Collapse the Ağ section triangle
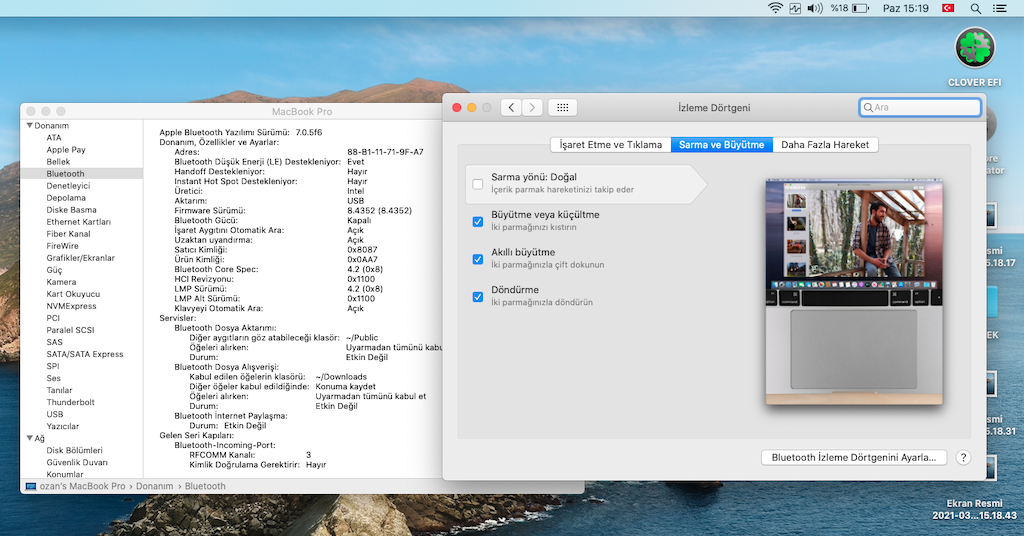1024x536 pixels. (28, 438)
